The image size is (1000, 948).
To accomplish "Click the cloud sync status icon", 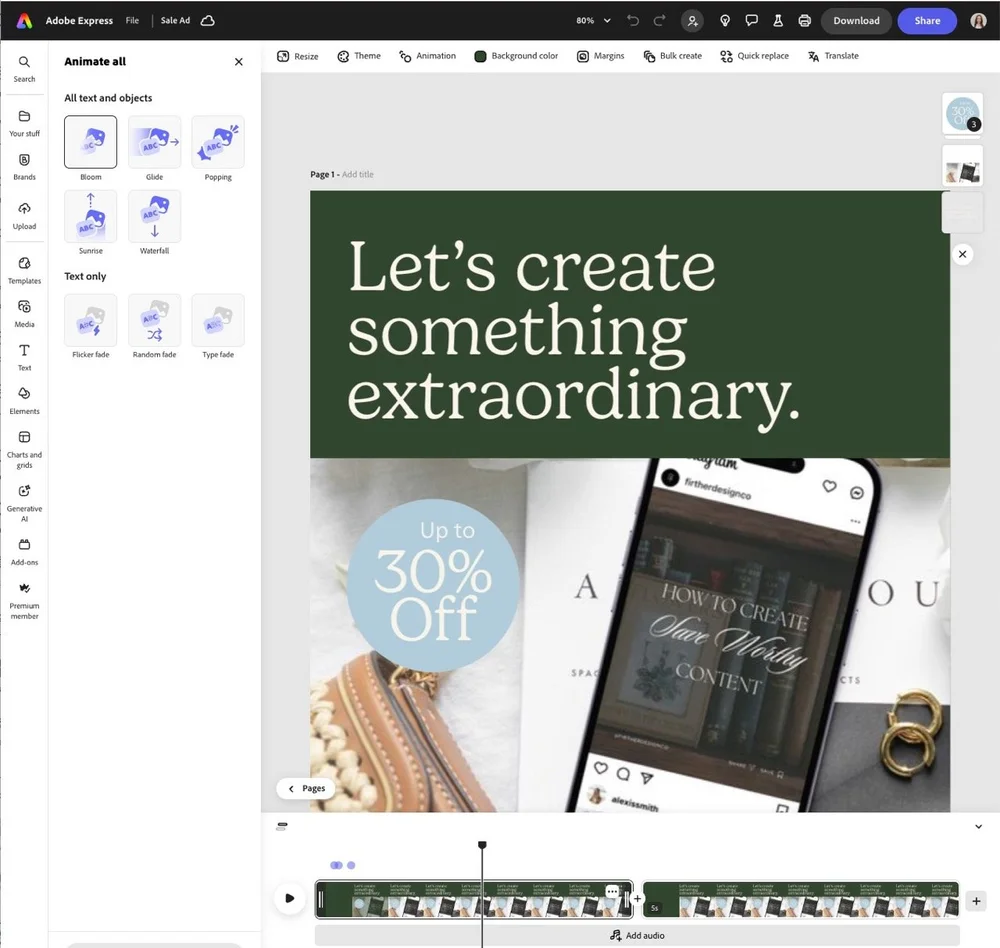I will point(207,20).
